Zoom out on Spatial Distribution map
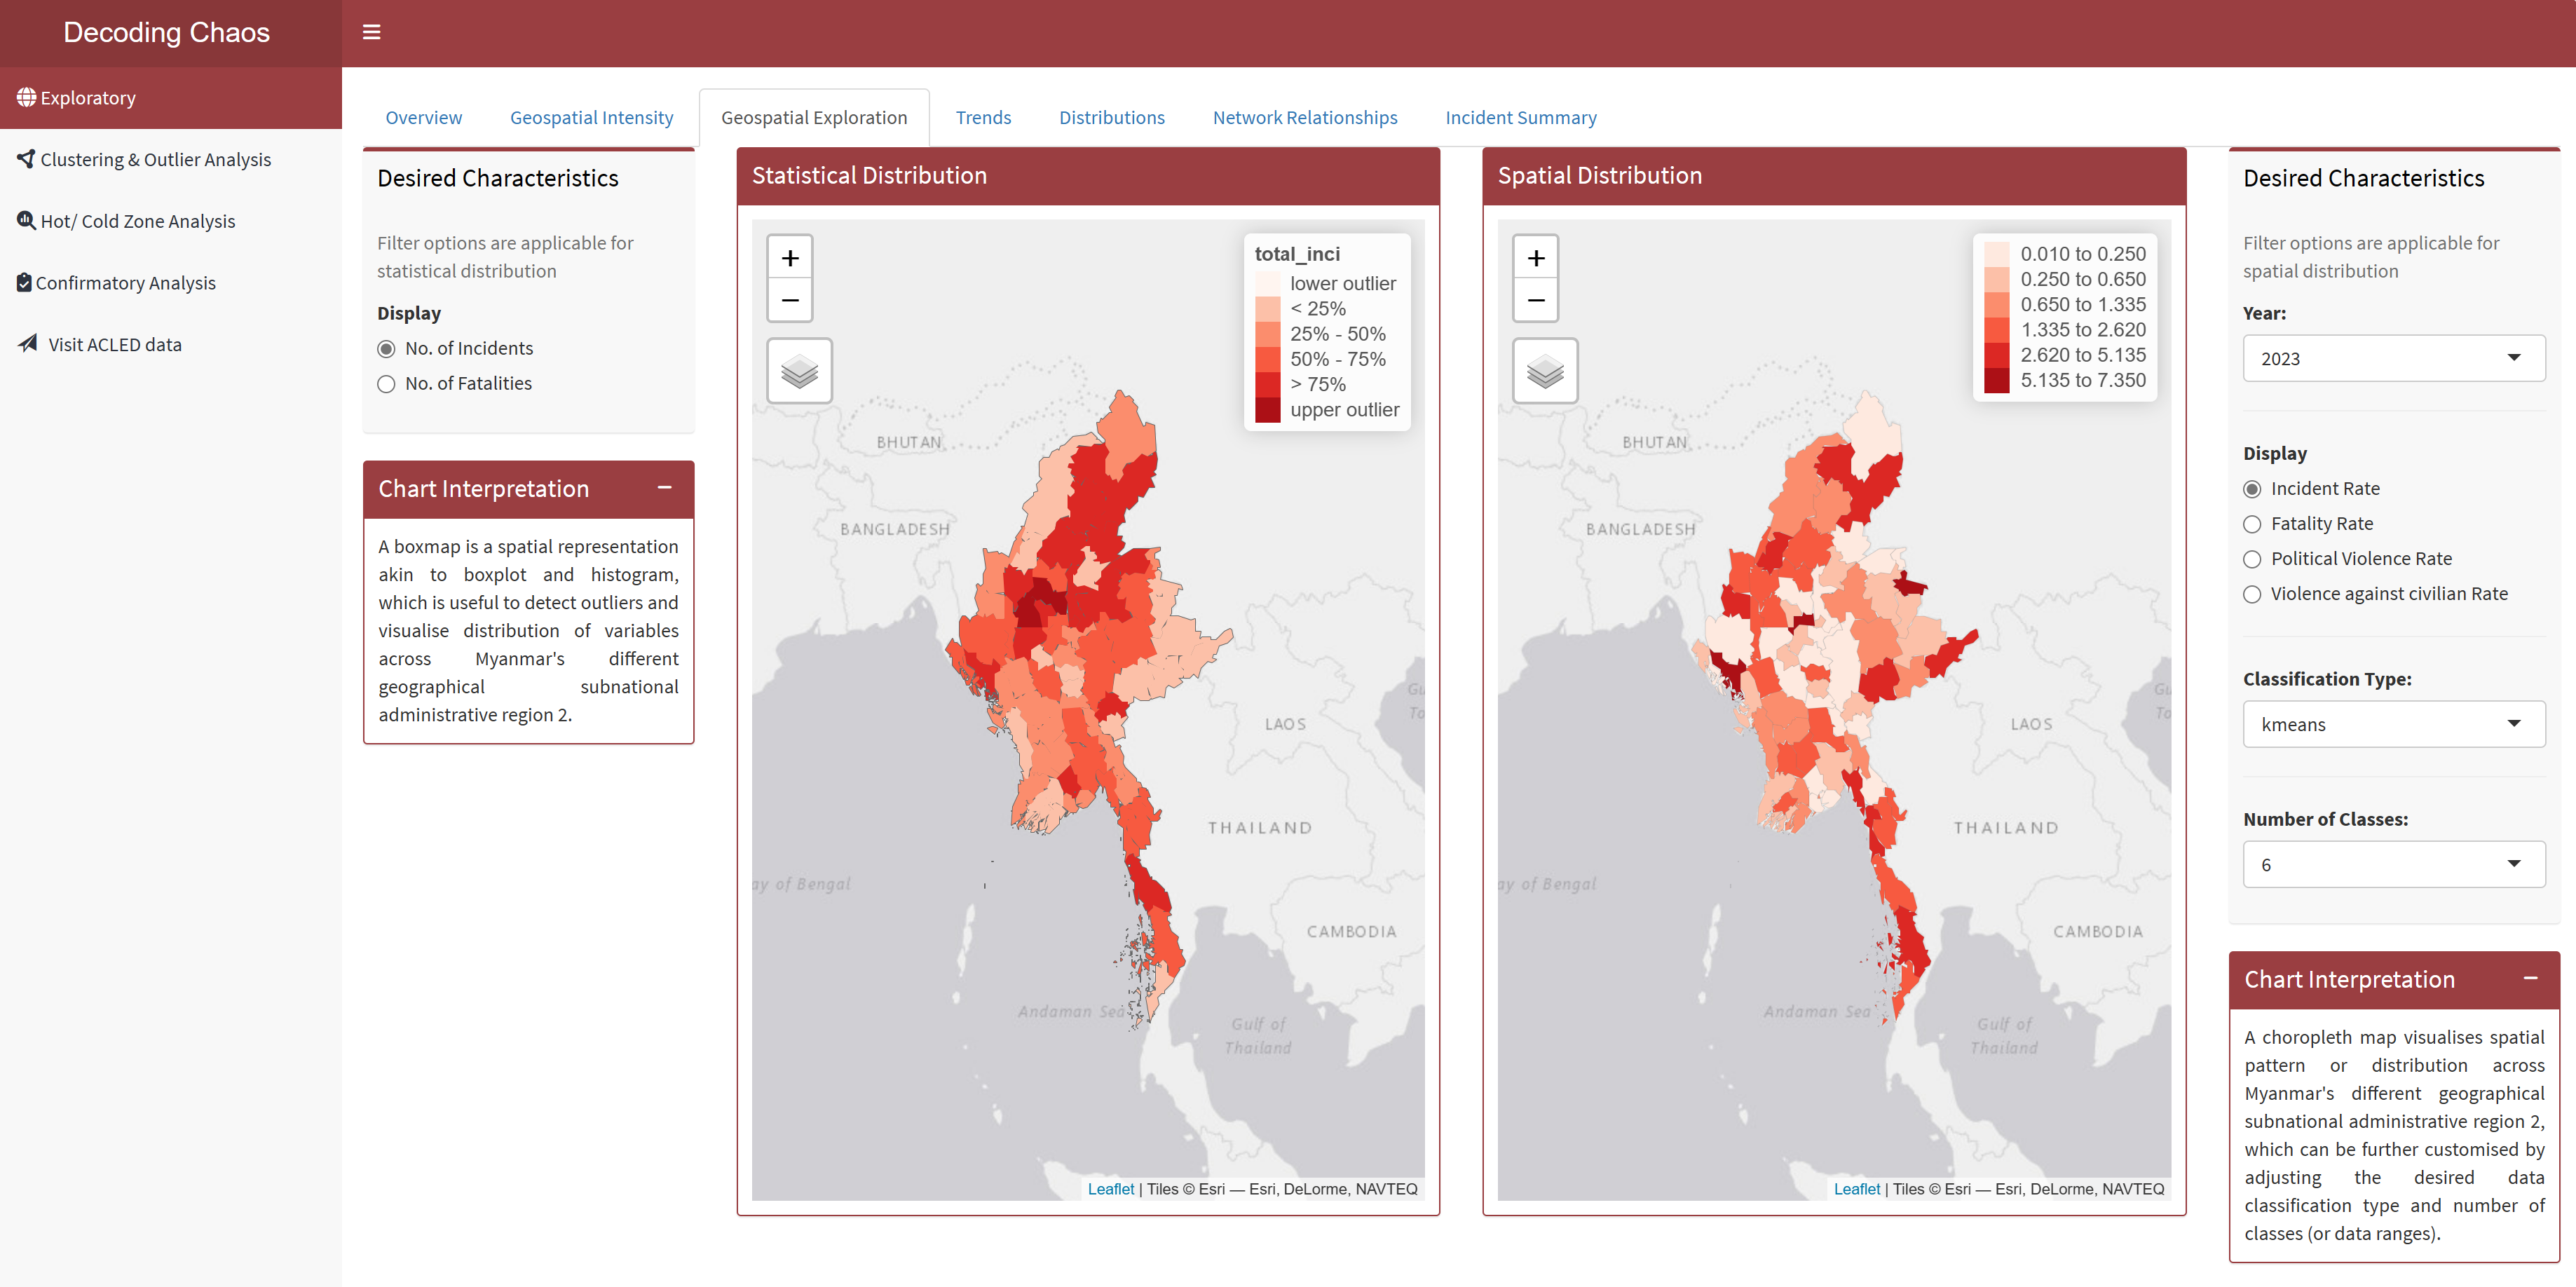This screenshot has height=1287, width=2576. (1535, 300)
